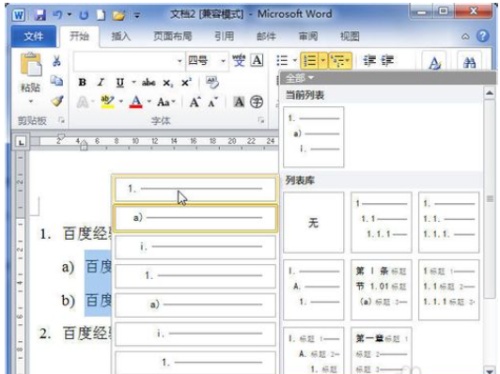Open the font size 四号 dropdown
Screen dimensions: 500x374
coord(223,61)
